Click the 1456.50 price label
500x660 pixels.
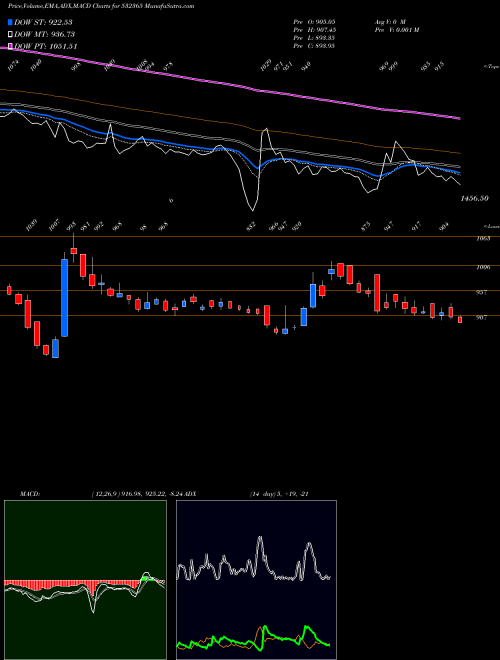click(x=474, y=198)
